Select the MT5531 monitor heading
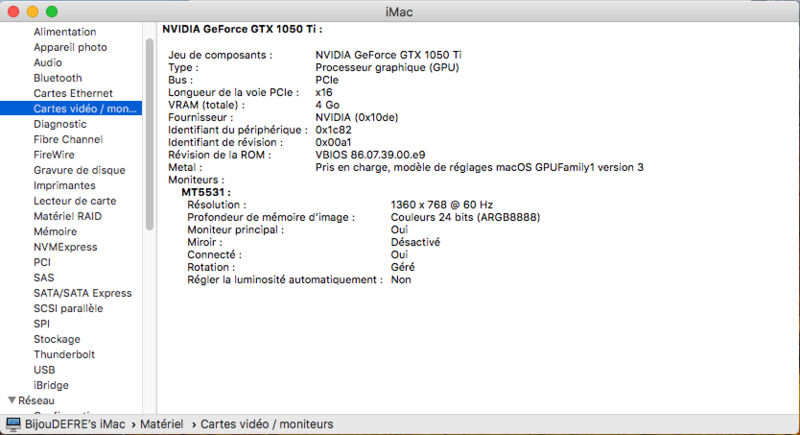The image size is (800, 435). point(206,192)
